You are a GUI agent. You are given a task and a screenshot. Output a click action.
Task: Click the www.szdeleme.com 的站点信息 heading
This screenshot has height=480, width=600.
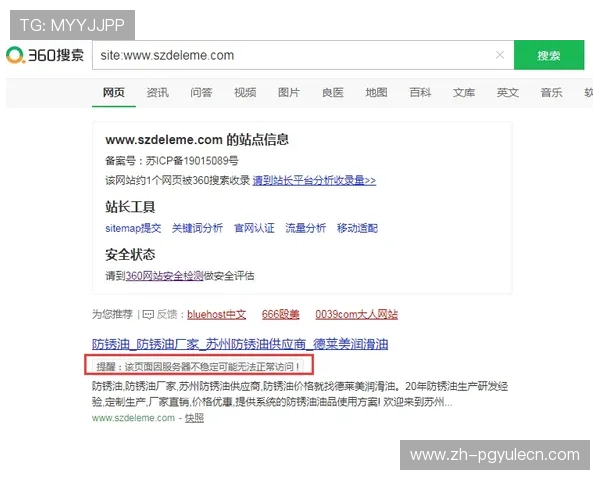pos(197,140)
